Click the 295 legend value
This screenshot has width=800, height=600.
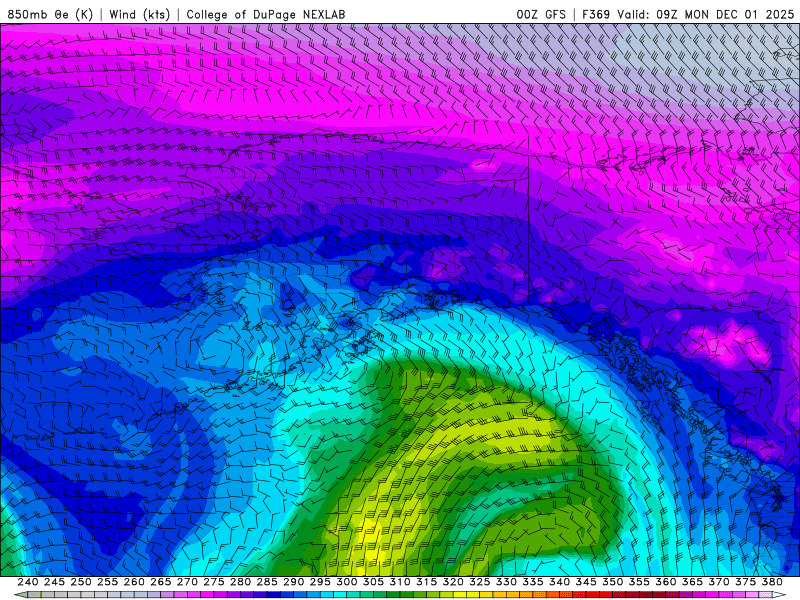click(x=320, y=582)
